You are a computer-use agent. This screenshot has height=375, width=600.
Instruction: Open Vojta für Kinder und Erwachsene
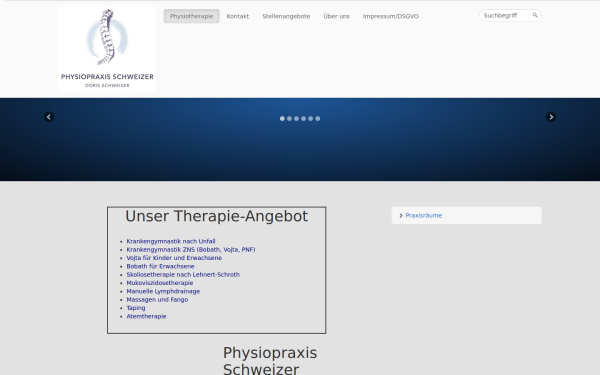pos(174,258)
